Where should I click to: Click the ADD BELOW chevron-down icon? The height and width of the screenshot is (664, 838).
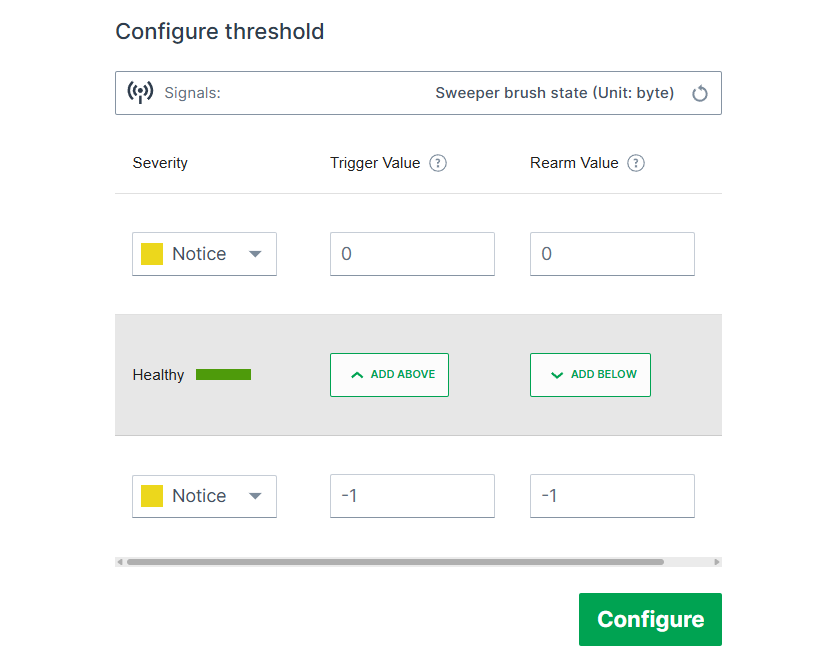[557, 375]
